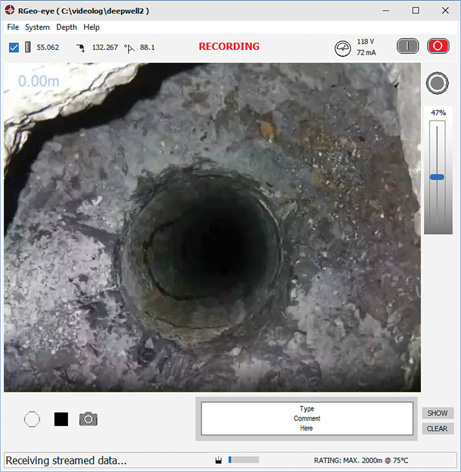
Task: Click the 118 V voltage reading
Action: (365, 42)
